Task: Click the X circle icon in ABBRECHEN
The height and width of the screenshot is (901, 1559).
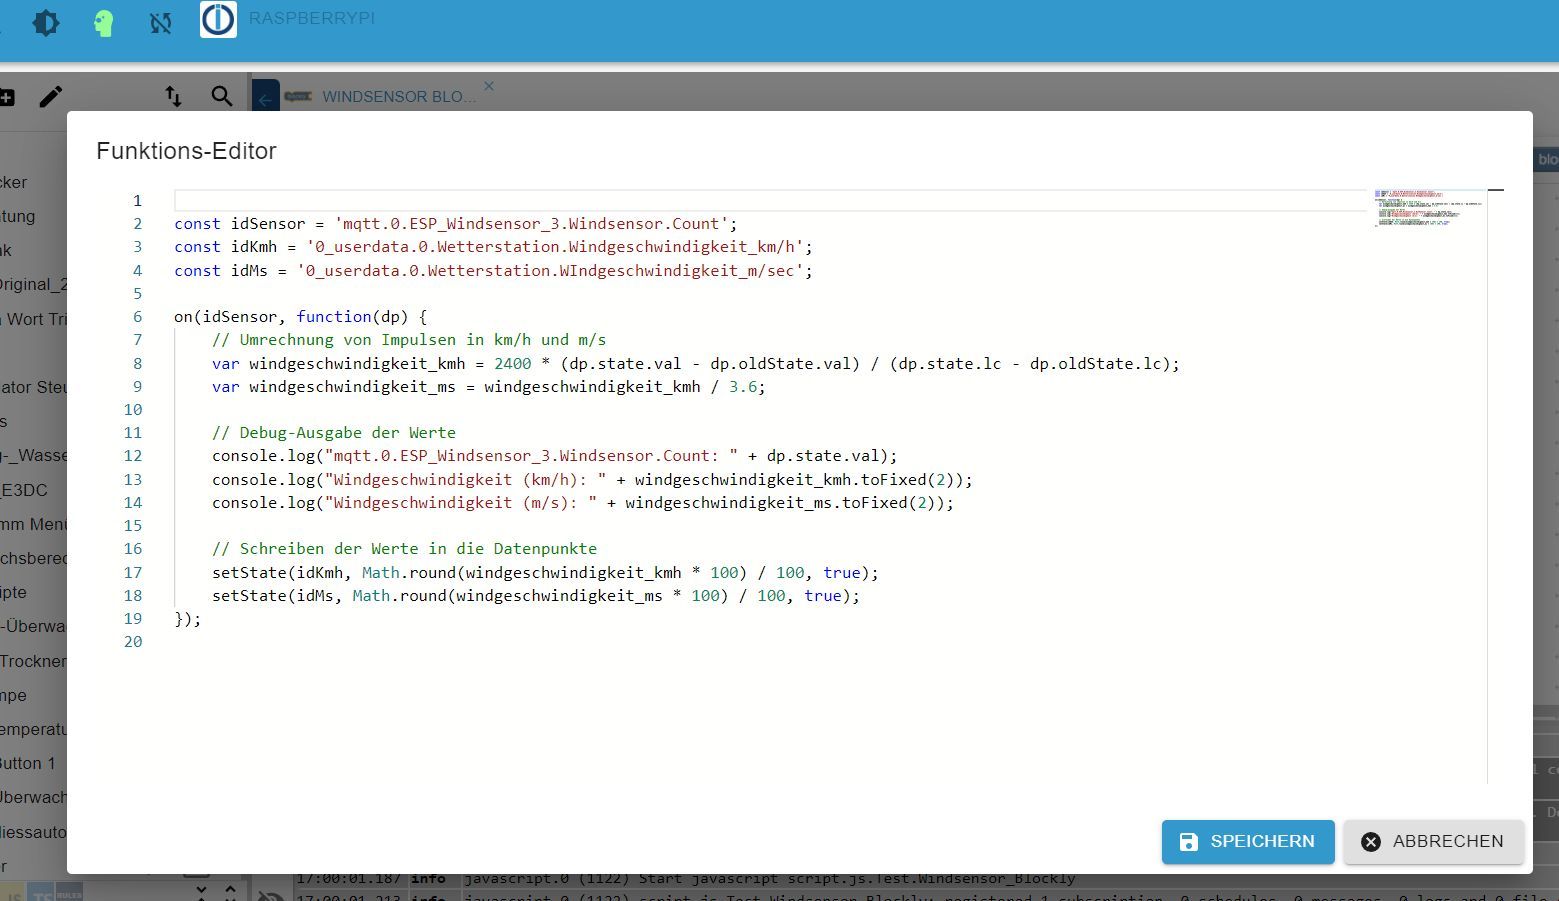Action: (x=1371, y=842)
